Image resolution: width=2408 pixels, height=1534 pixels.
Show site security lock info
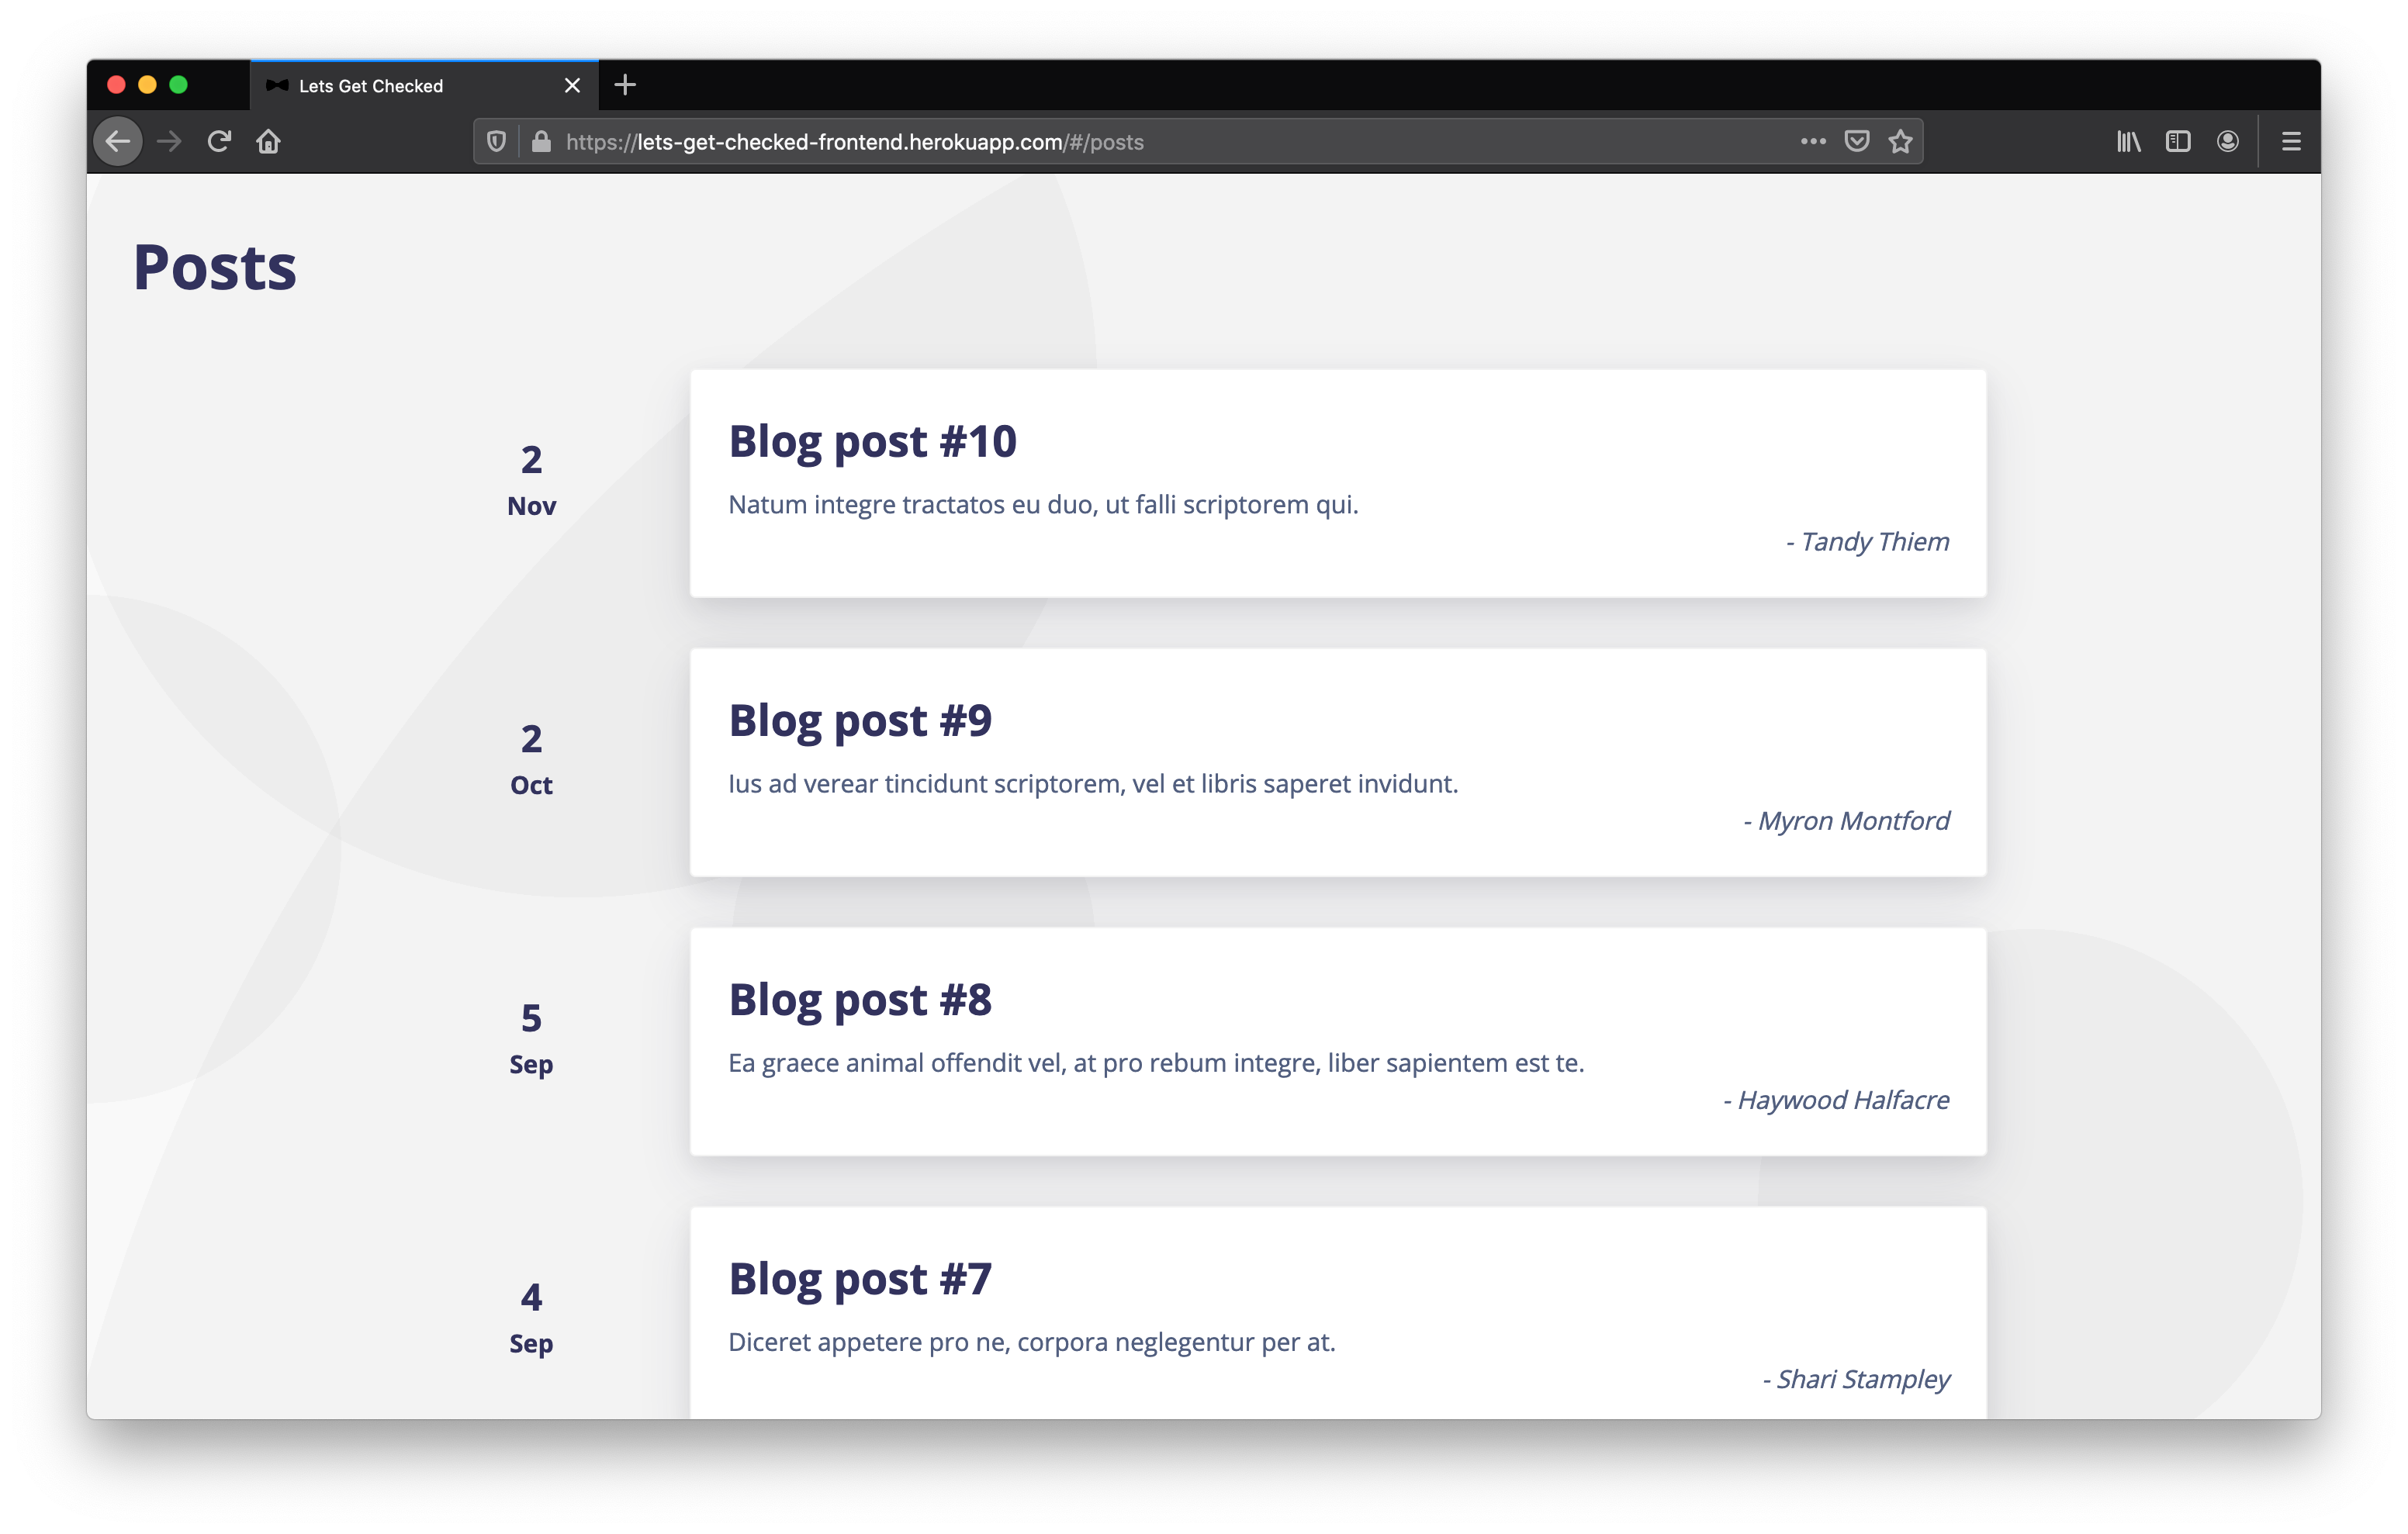pyautogui.click(x=541, y=141)
